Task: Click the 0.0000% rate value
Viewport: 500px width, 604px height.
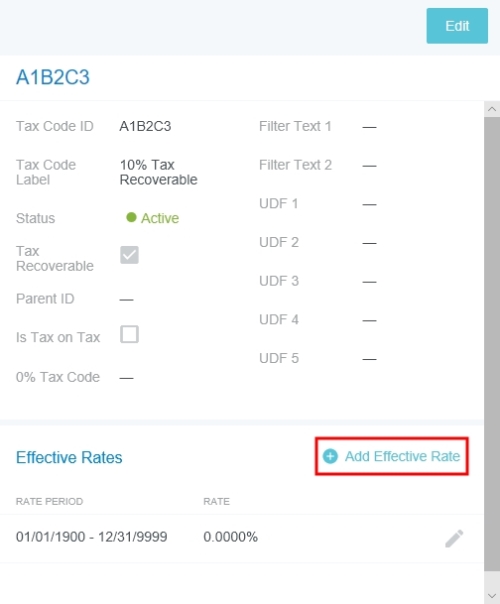Action: click(230, 537)
